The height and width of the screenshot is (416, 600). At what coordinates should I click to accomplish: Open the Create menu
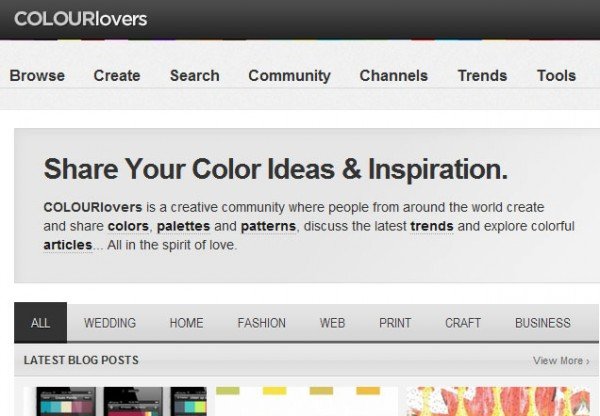(x=117, y=75)
